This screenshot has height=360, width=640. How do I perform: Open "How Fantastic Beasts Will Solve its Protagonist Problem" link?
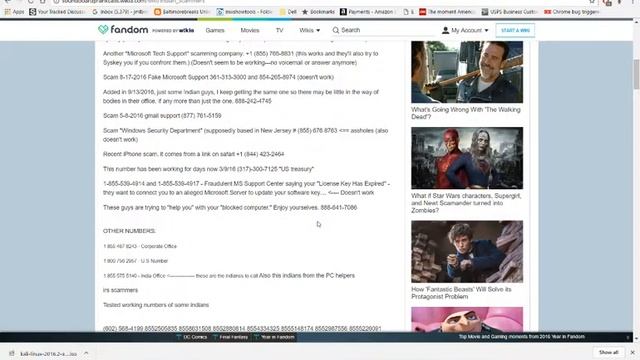pyautogui.click(x=461, y=293)
